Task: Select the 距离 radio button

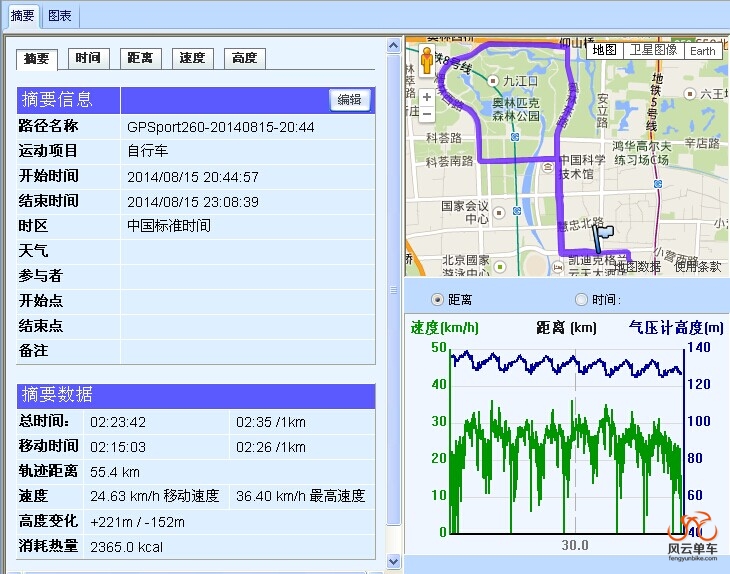Action: (437, 300)
